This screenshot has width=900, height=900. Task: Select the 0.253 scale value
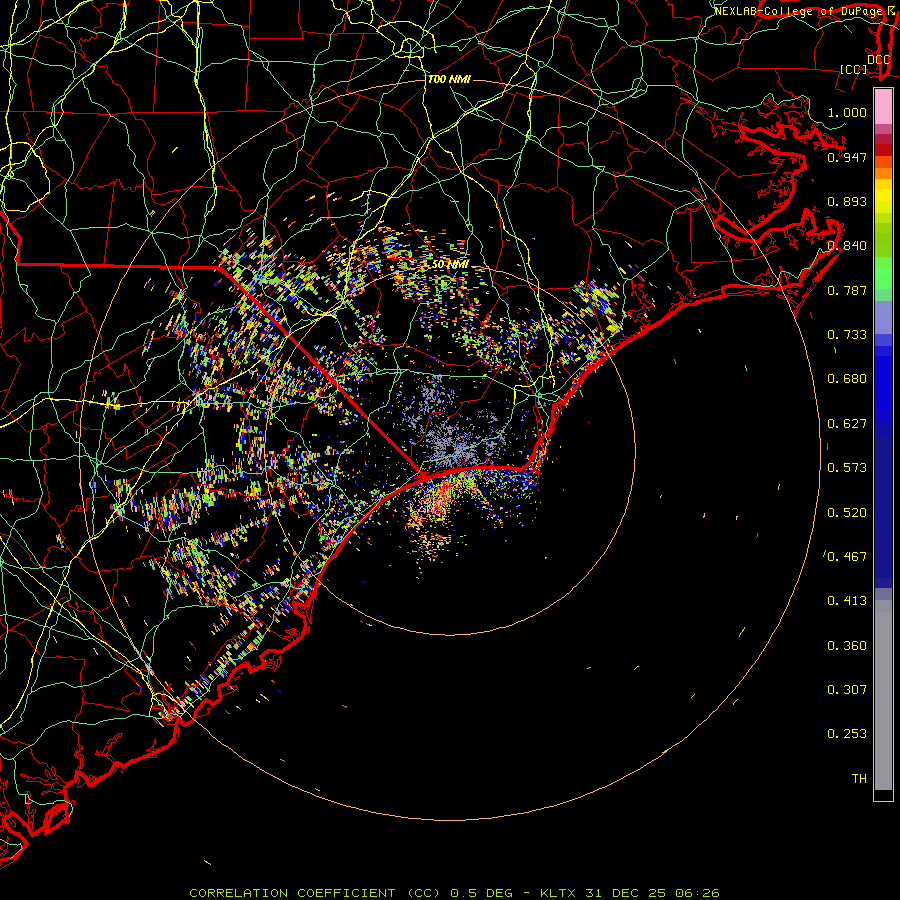pos(847,734)
